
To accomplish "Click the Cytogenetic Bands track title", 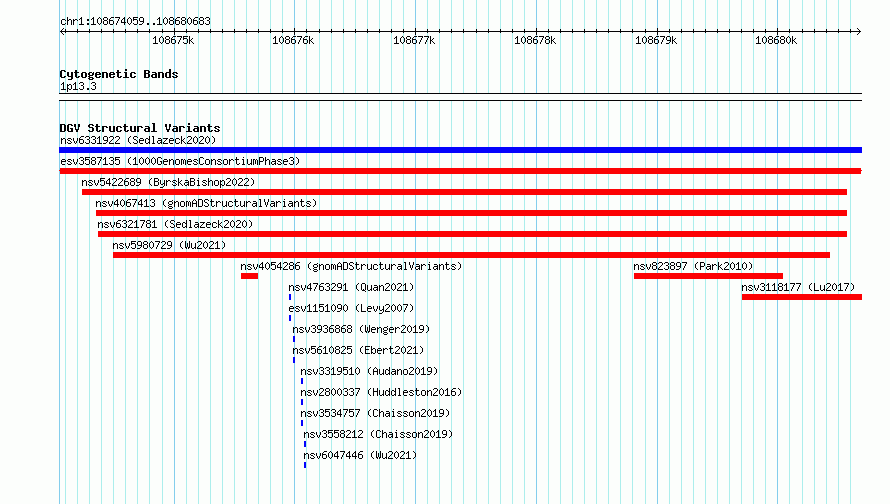I will pos(119,74).
